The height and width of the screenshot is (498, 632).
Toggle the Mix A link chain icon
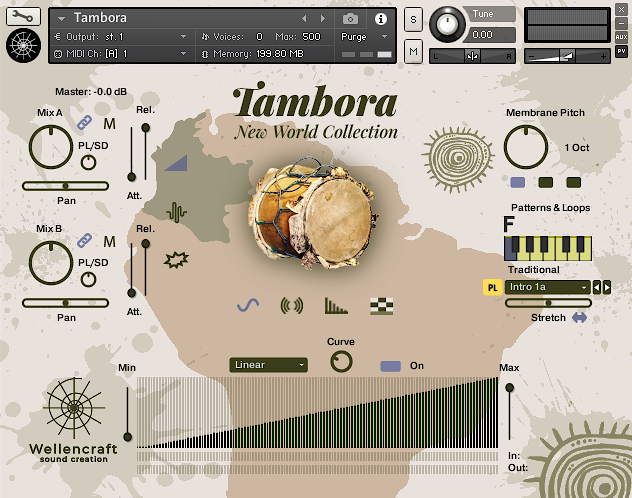point(84,122)
